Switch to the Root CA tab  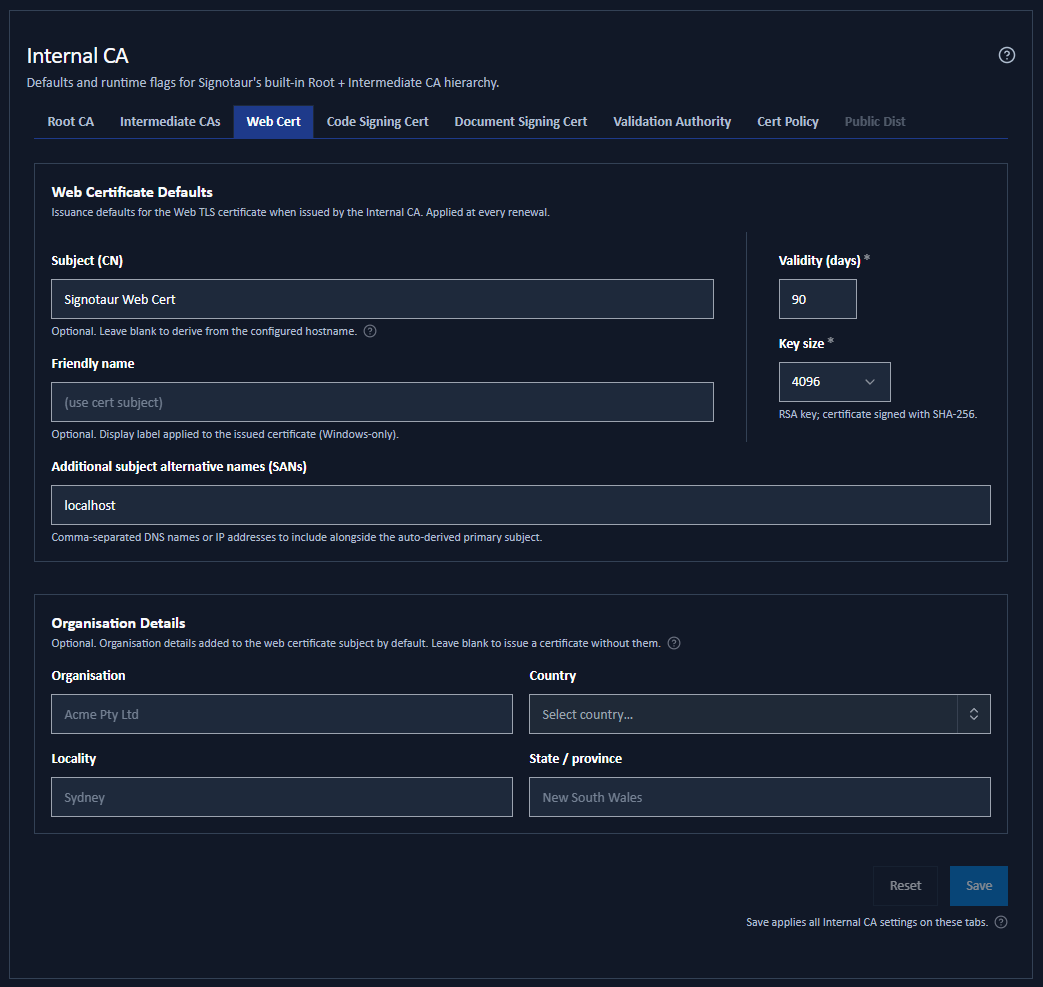pyautogui.click(x=71, y=122)
